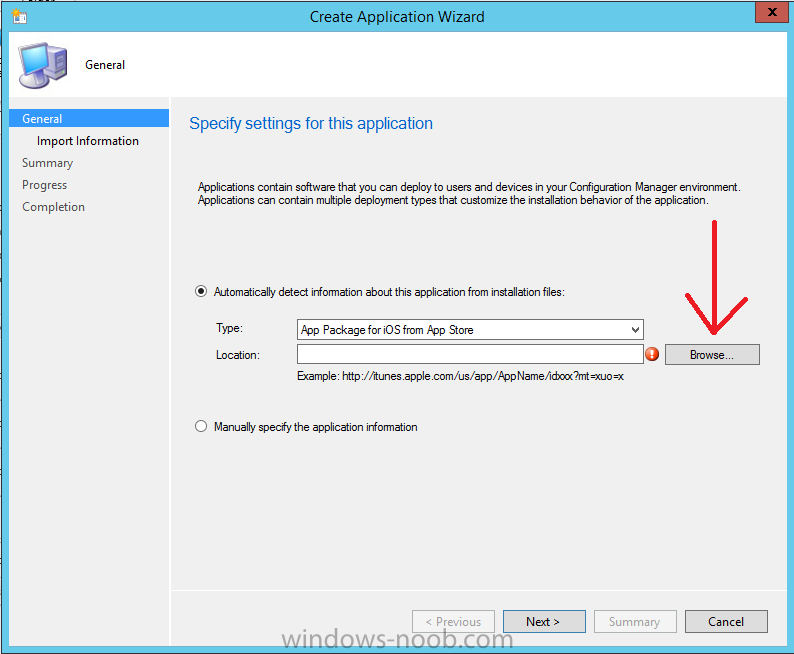Click the Cancel button

coord(726,622)
